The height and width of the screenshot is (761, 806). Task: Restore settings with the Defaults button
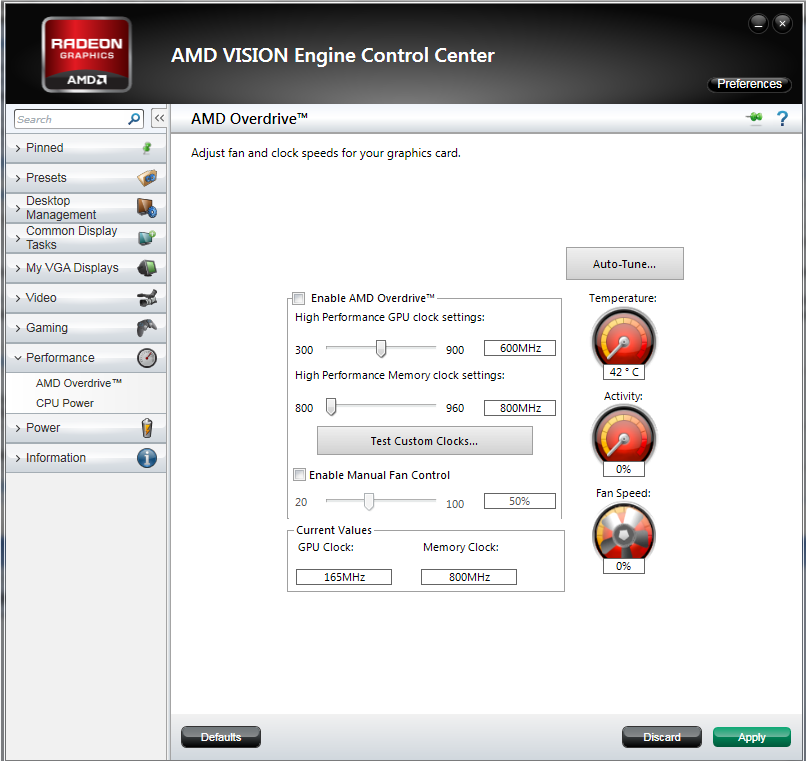pos(221,737)
